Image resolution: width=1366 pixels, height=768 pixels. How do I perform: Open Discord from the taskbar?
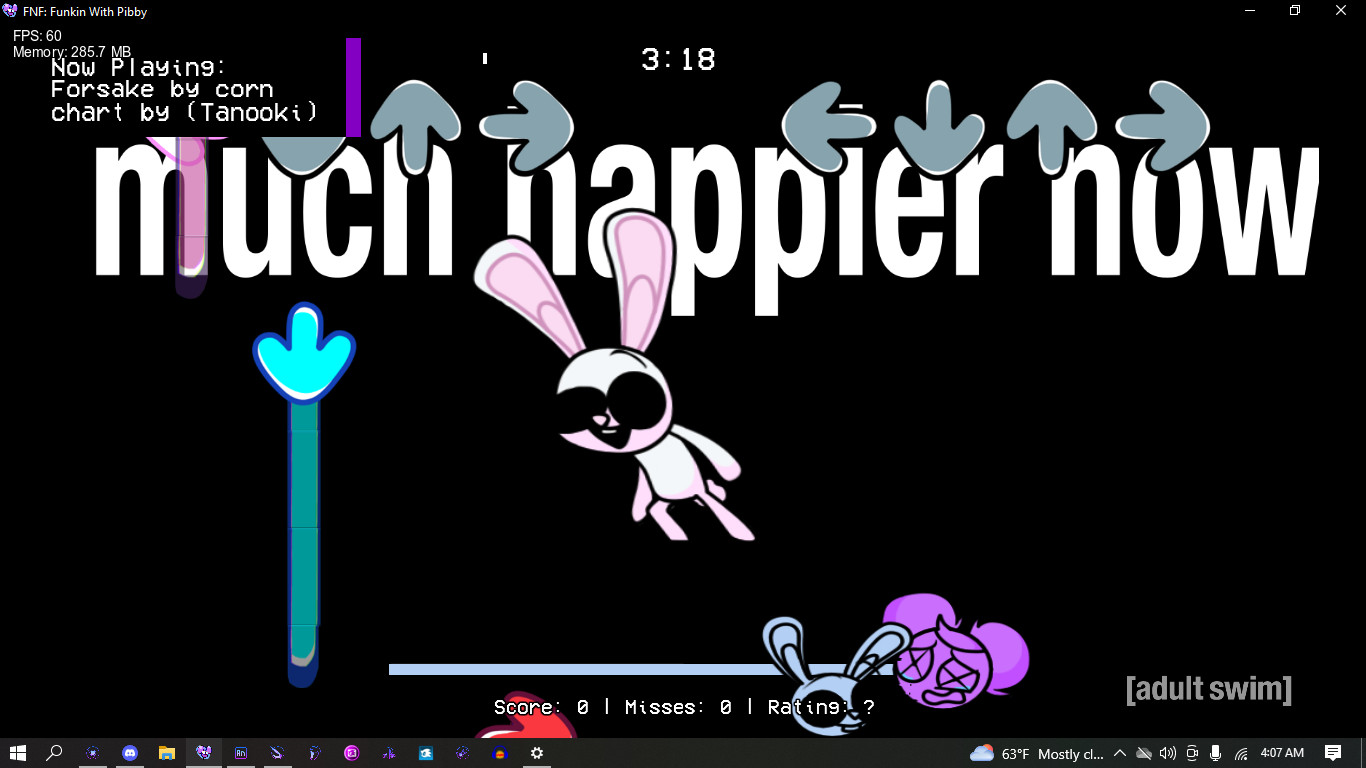129,754
